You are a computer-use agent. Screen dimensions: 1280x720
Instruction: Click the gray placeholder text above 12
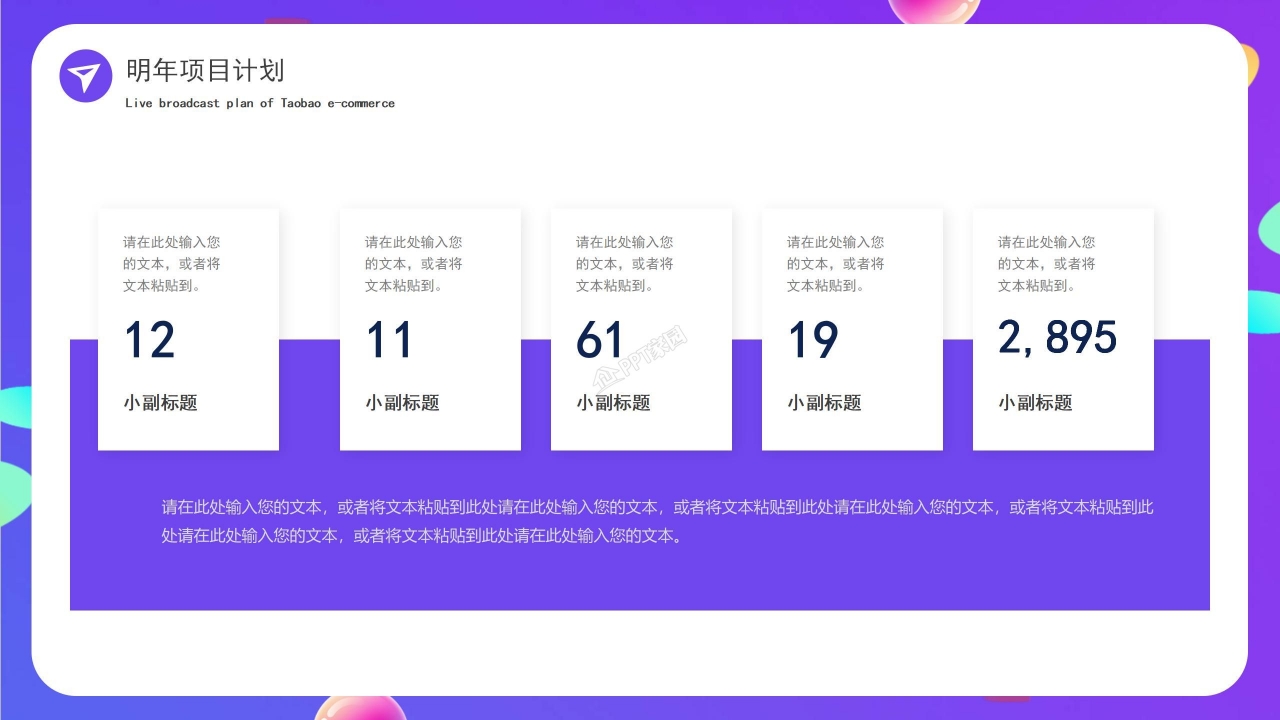tap(172, 264)
